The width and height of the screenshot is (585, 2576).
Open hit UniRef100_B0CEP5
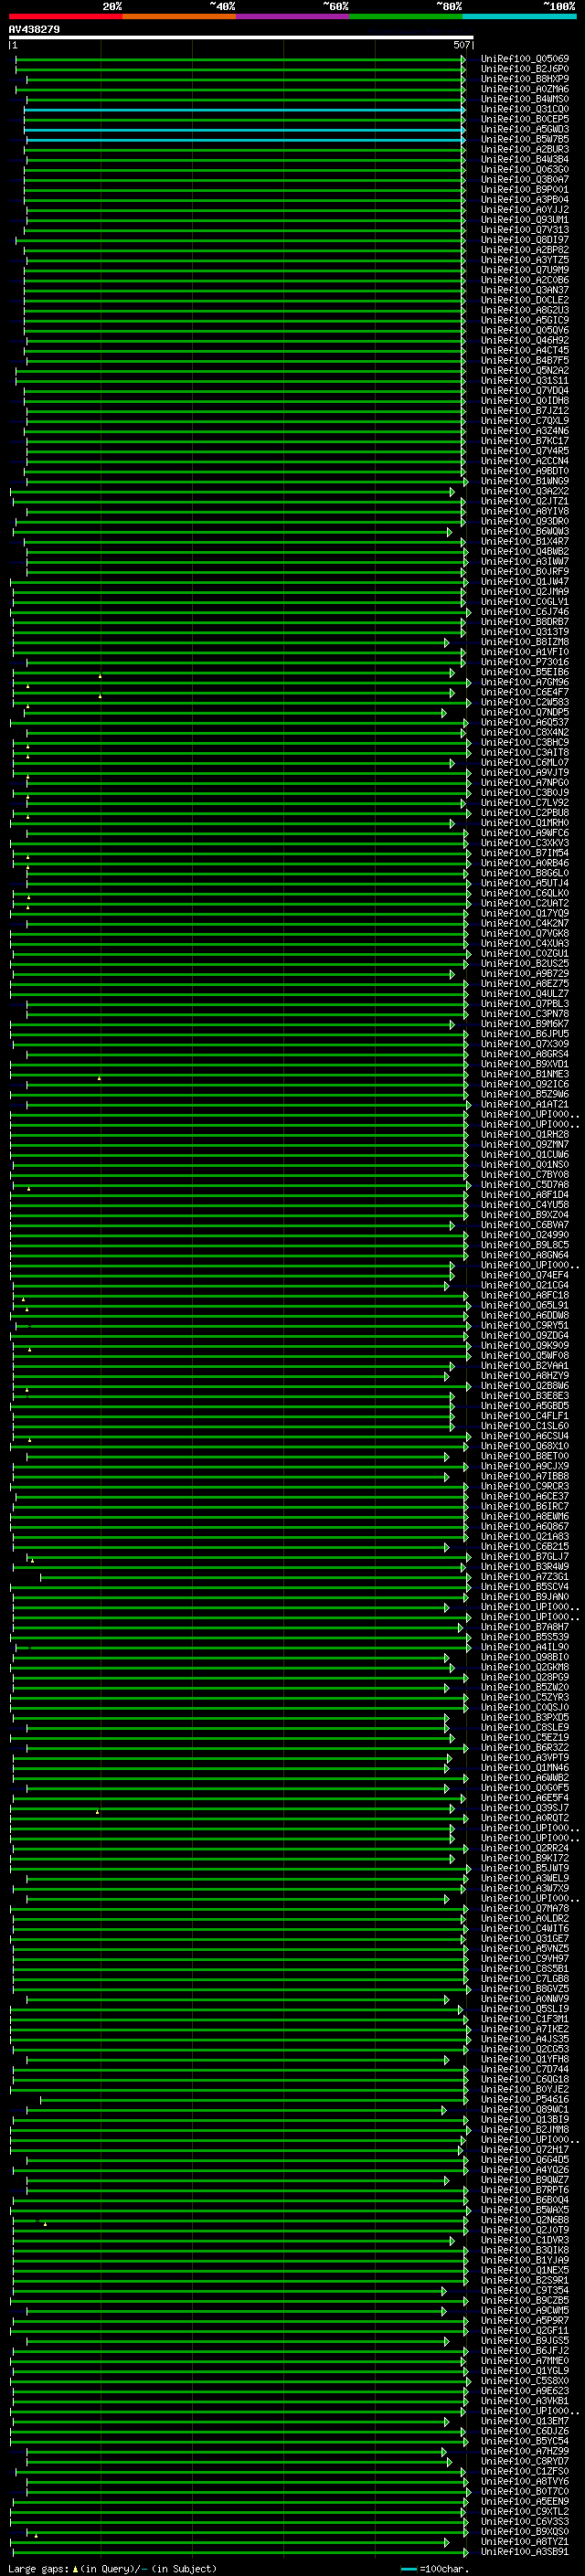coord(524,119)
